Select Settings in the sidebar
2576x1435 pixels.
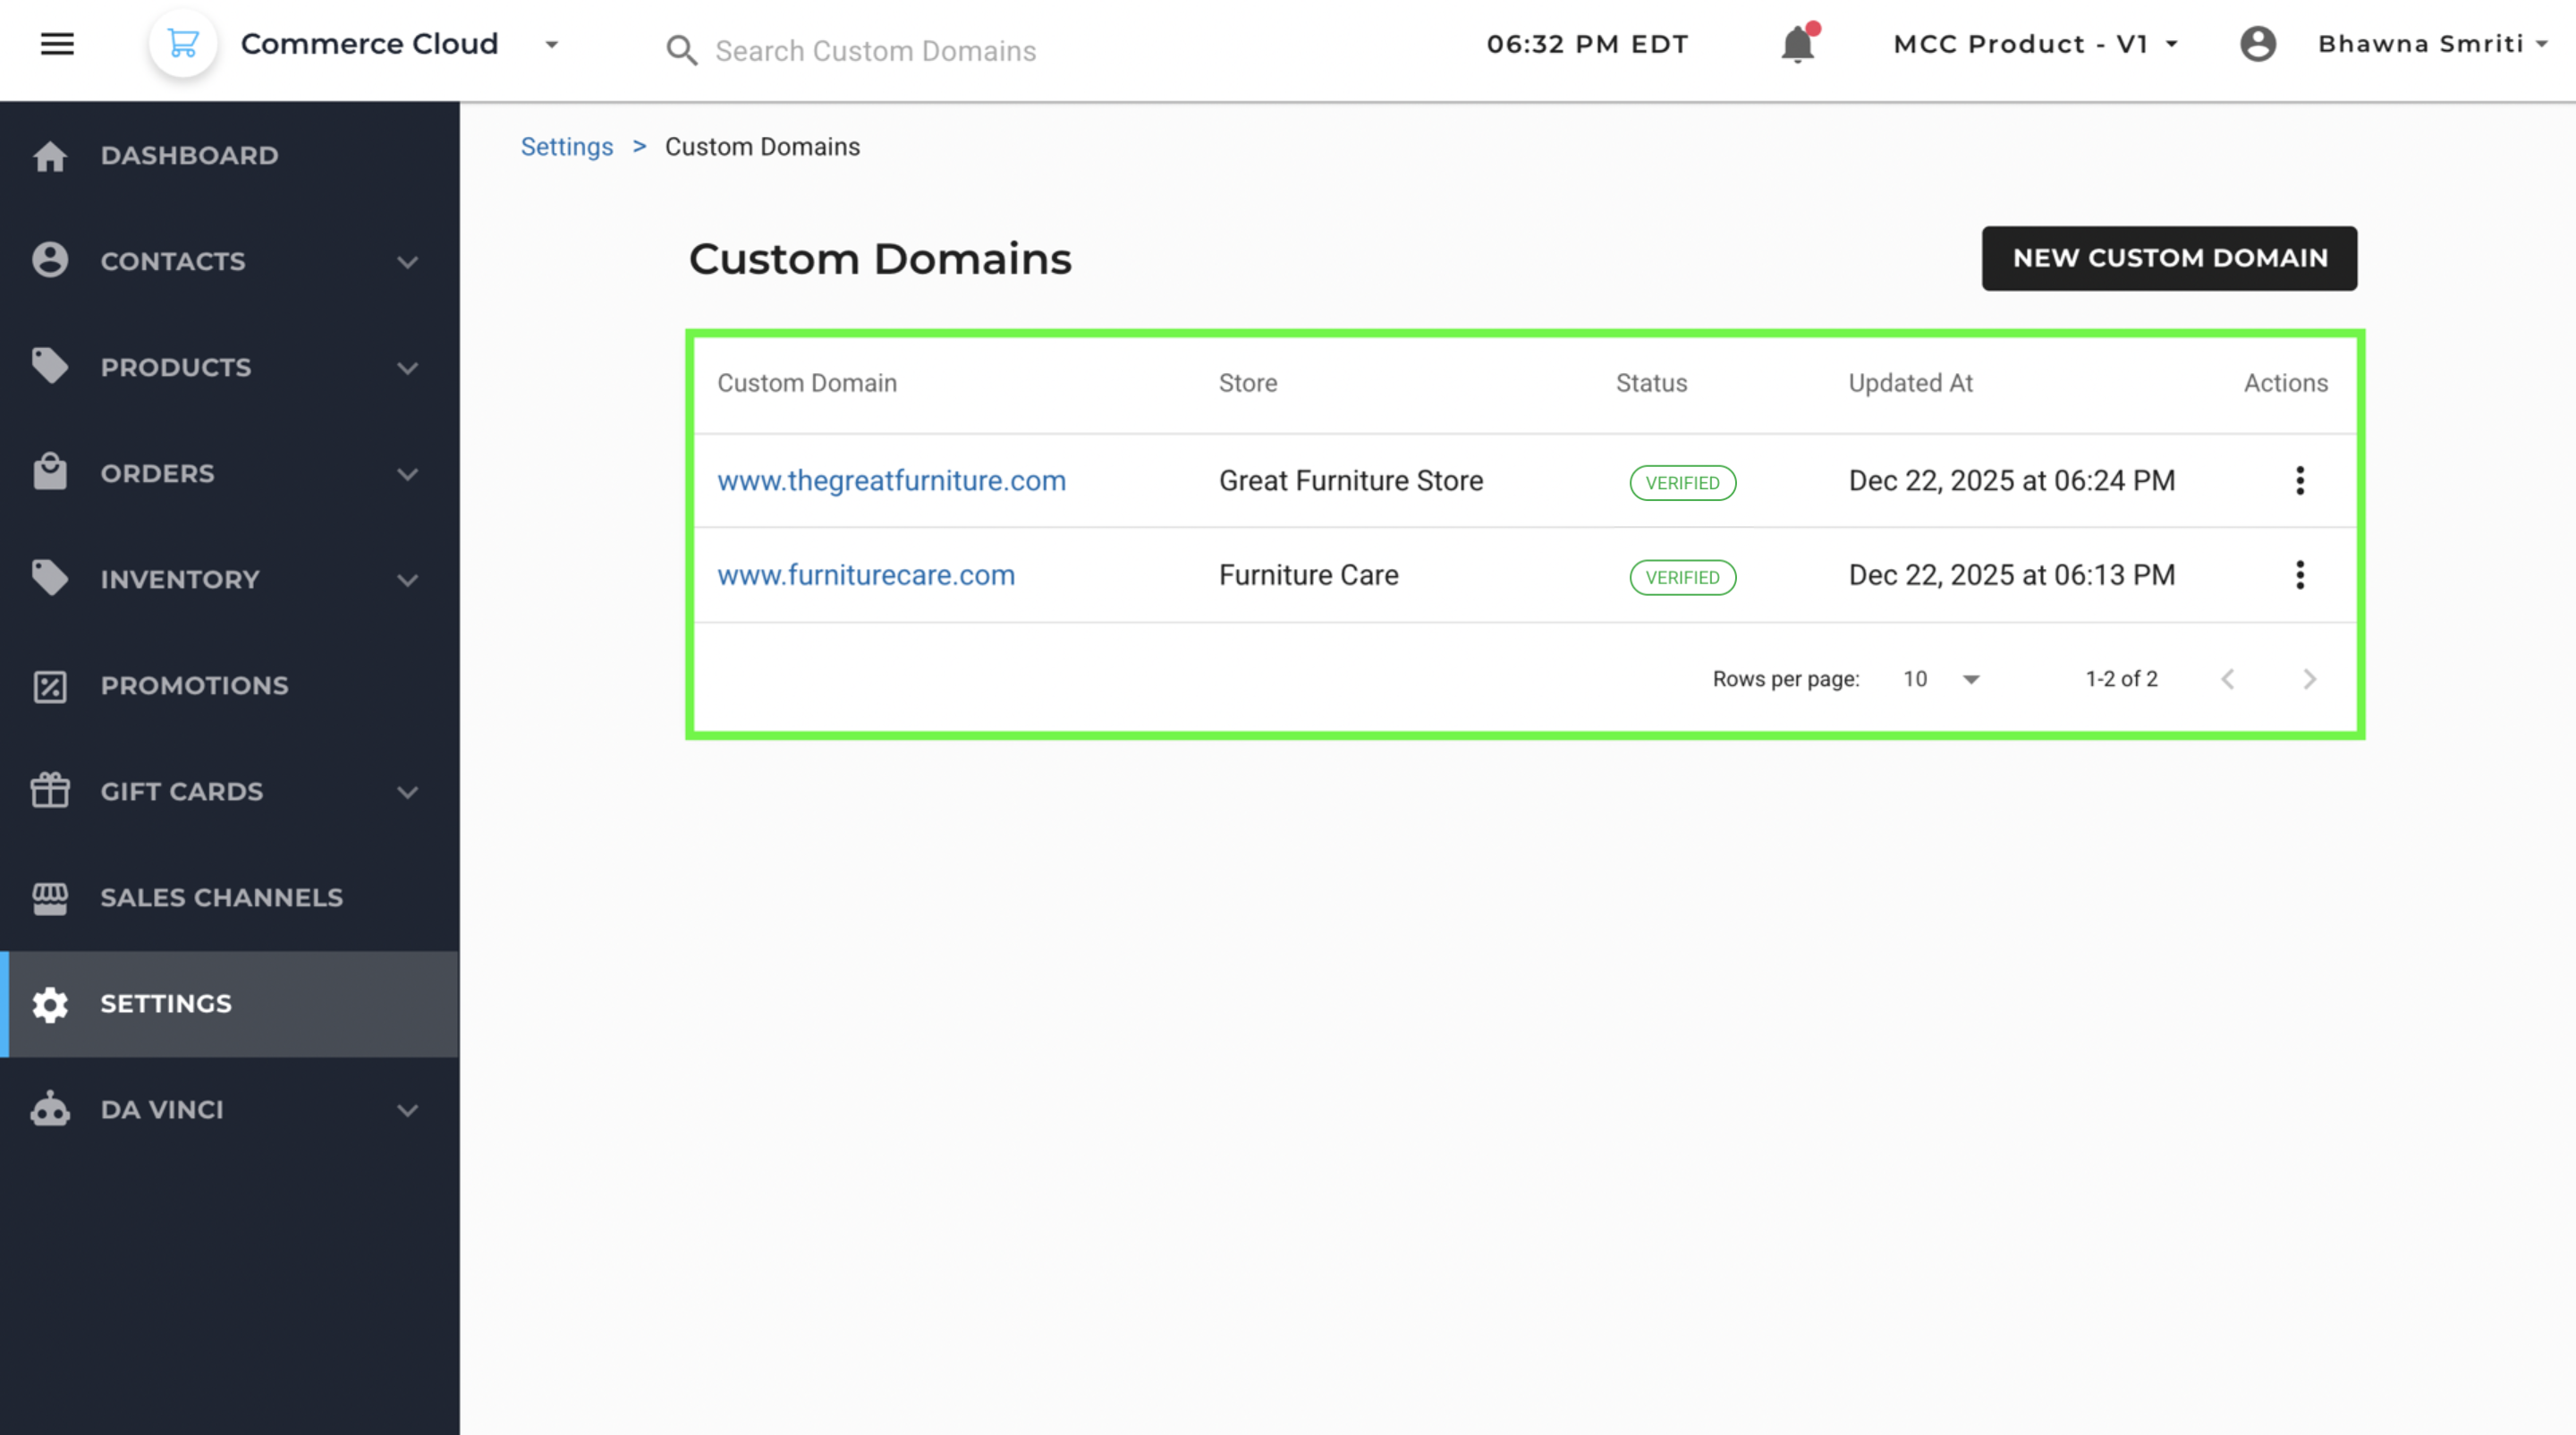tap(229, 1003)
